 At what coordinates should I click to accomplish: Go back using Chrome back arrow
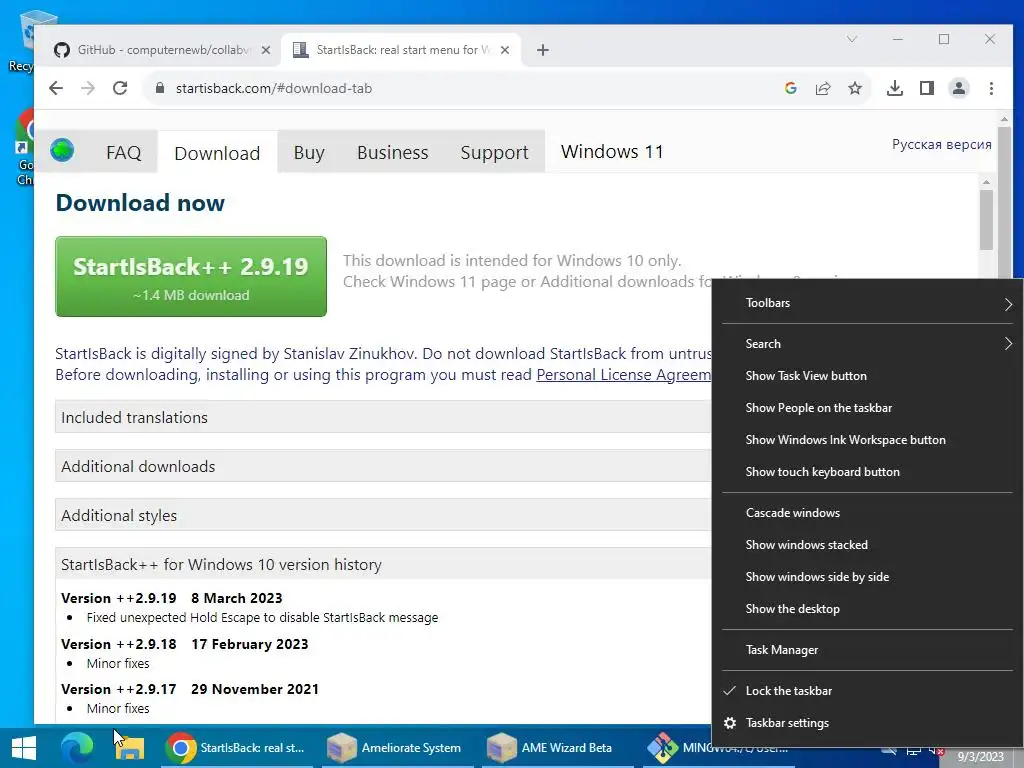[56, 88]
